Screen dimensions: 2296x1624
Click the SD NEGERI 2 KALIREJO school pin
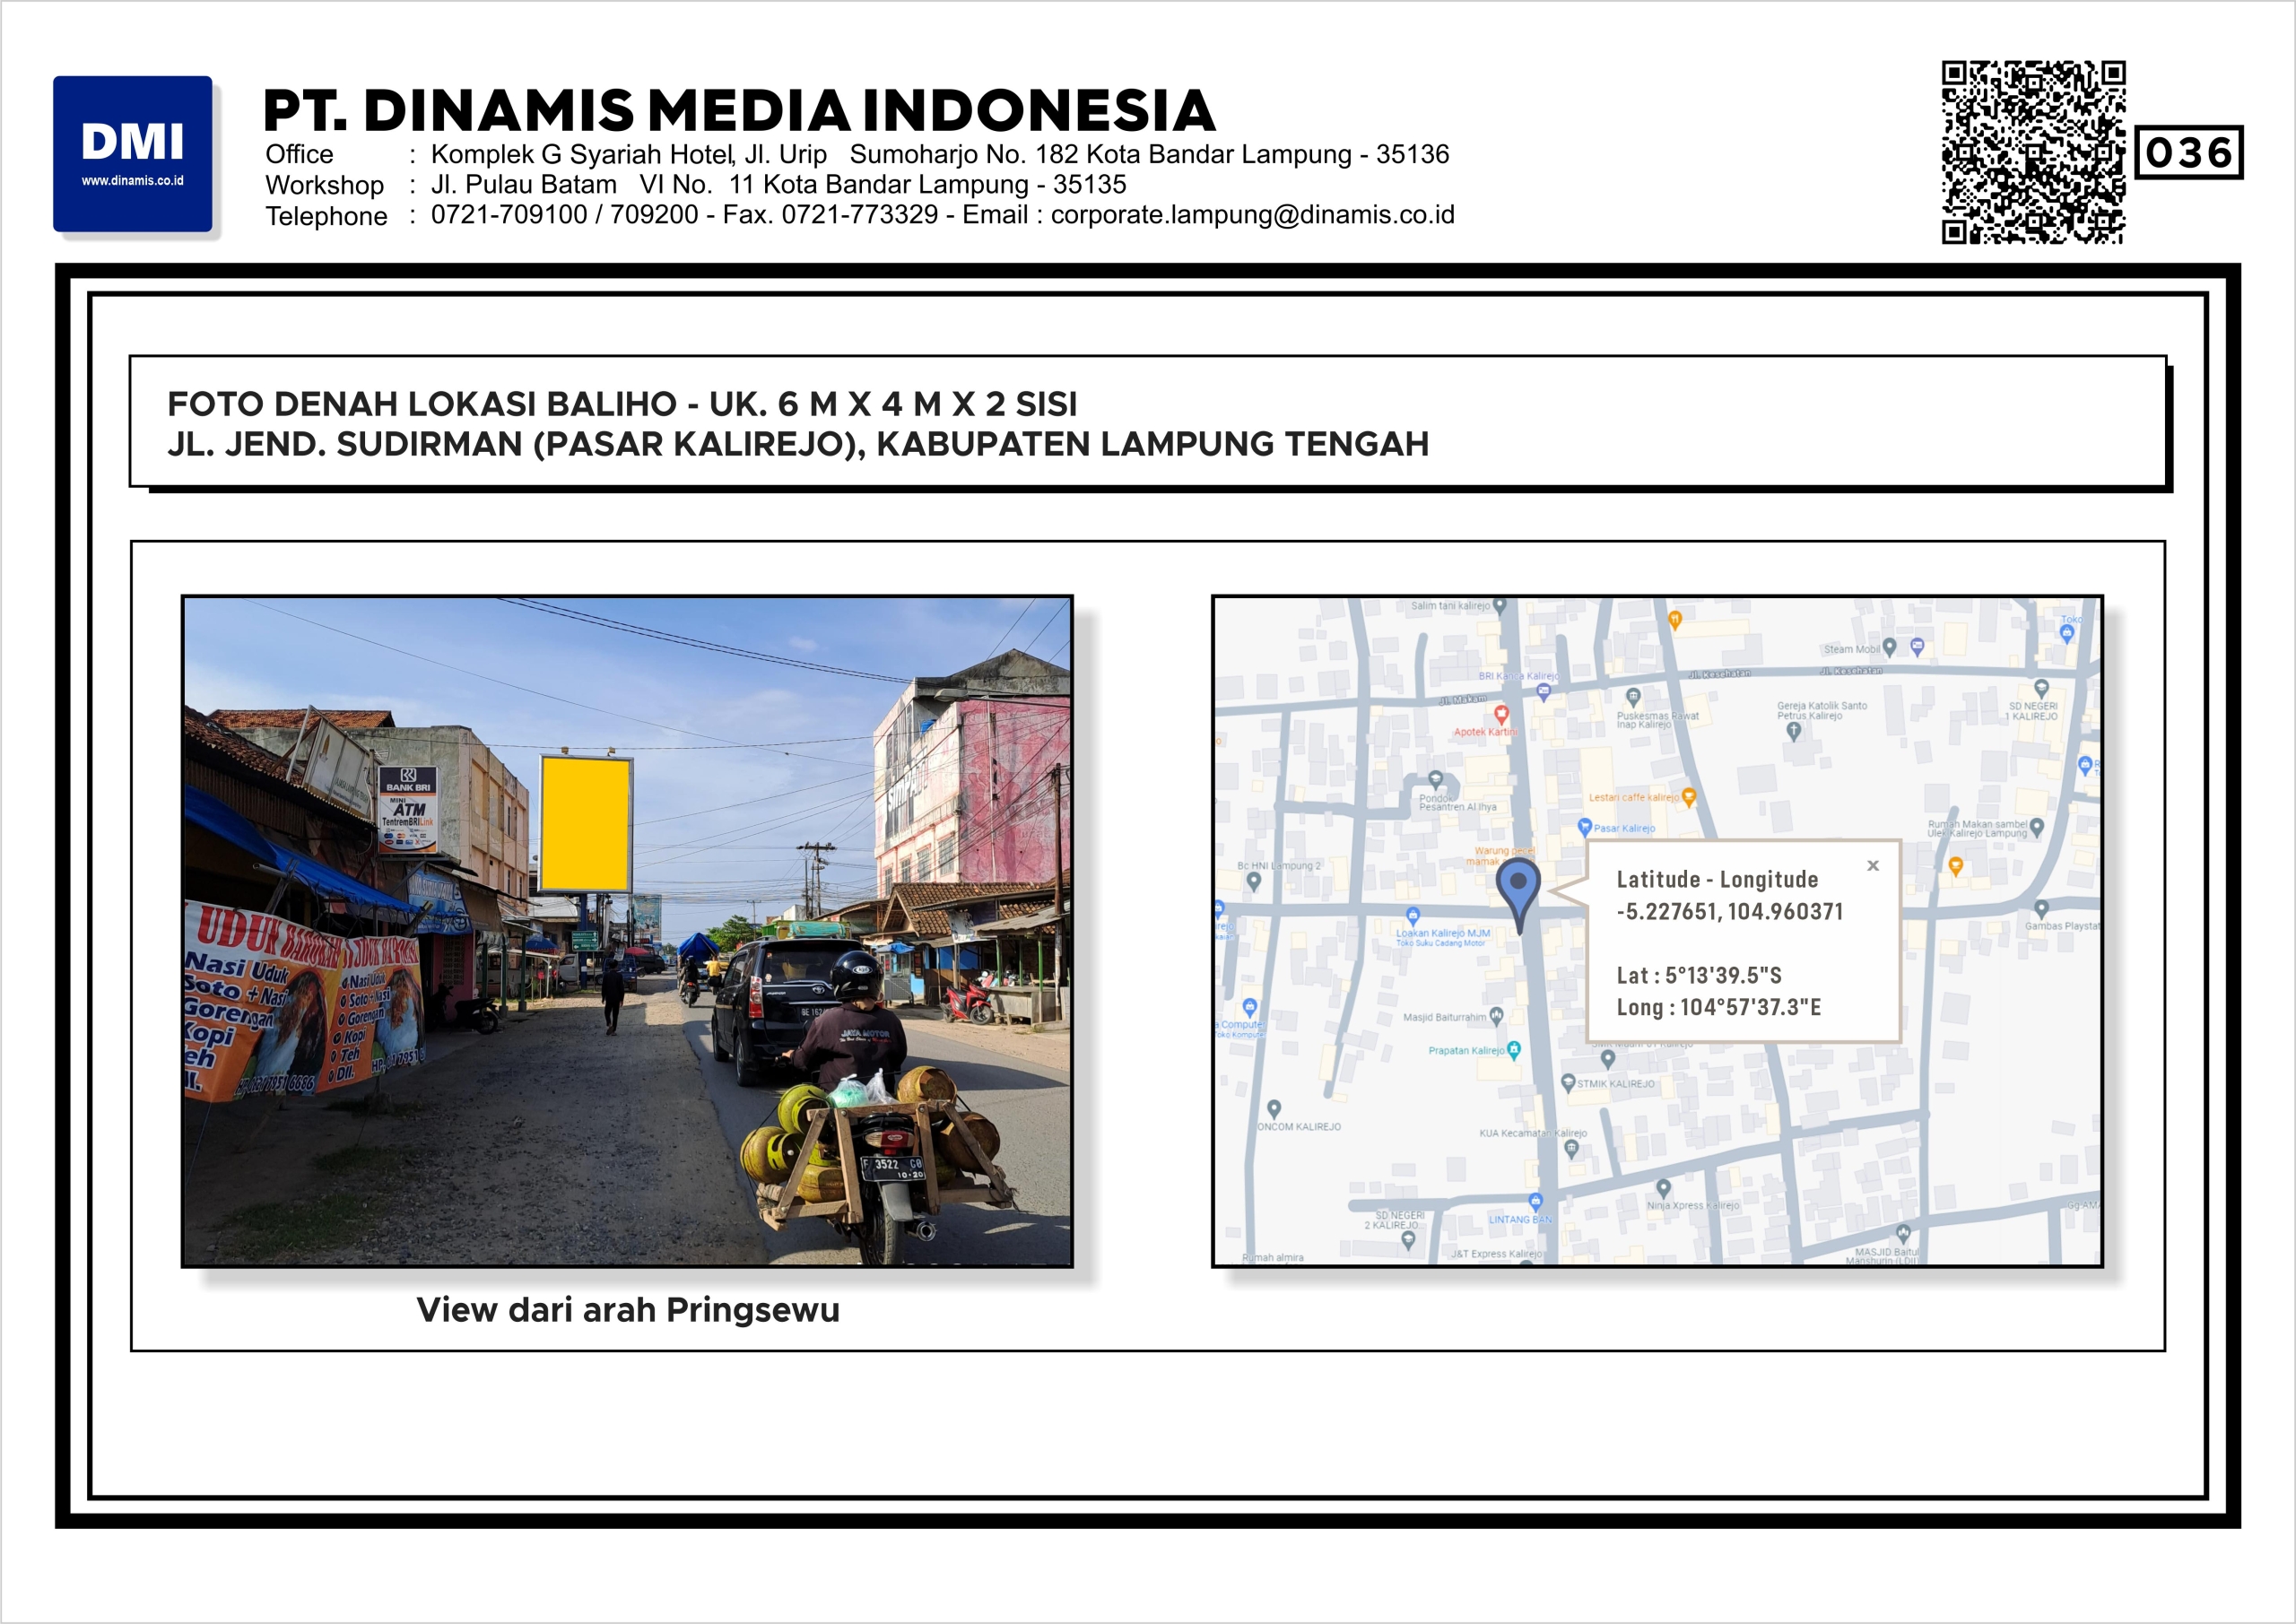pyautogui.click(x=1408, y=1240)
